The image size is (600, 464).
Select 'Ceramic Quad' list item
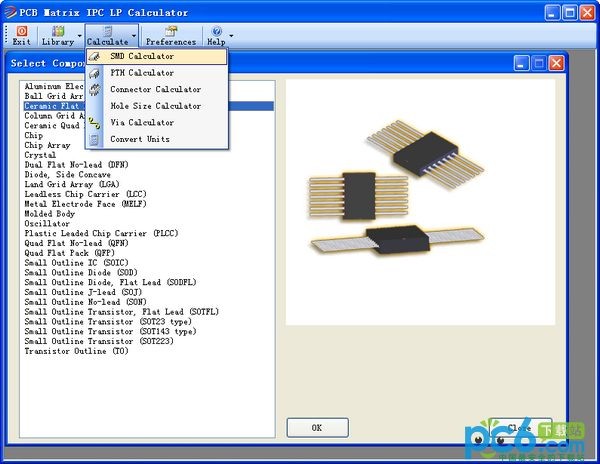tap(54, 125)
